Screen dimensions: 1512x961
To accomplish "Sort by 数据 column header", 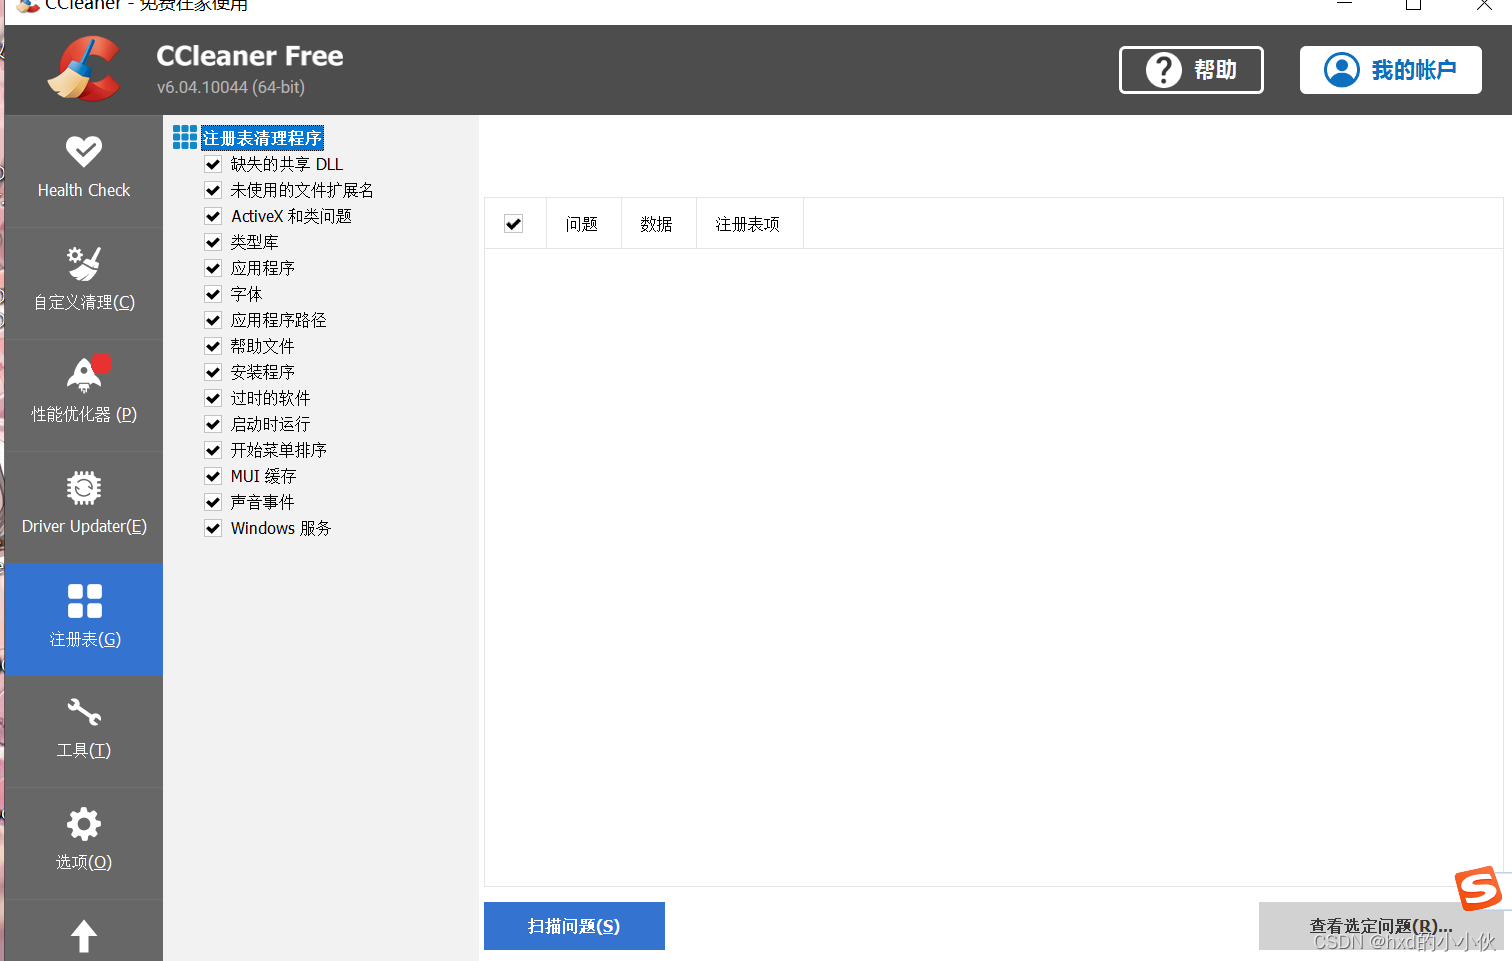I will point(659,224).
